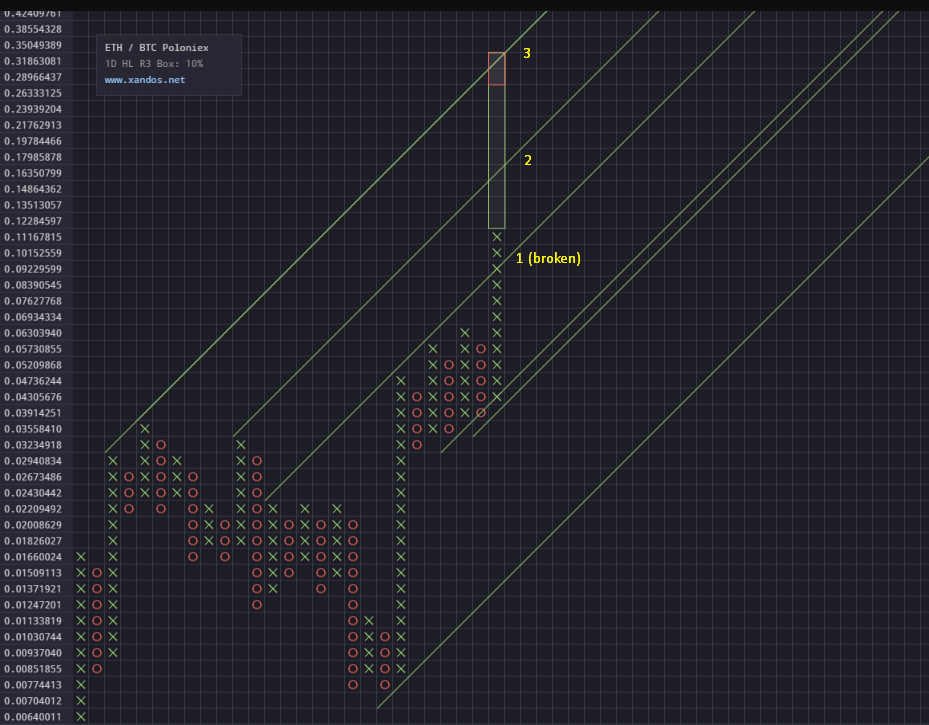Viewport: 929px width, 725px height.
Task: Click price label 0.04736244
Action: (x=33, y=381)
